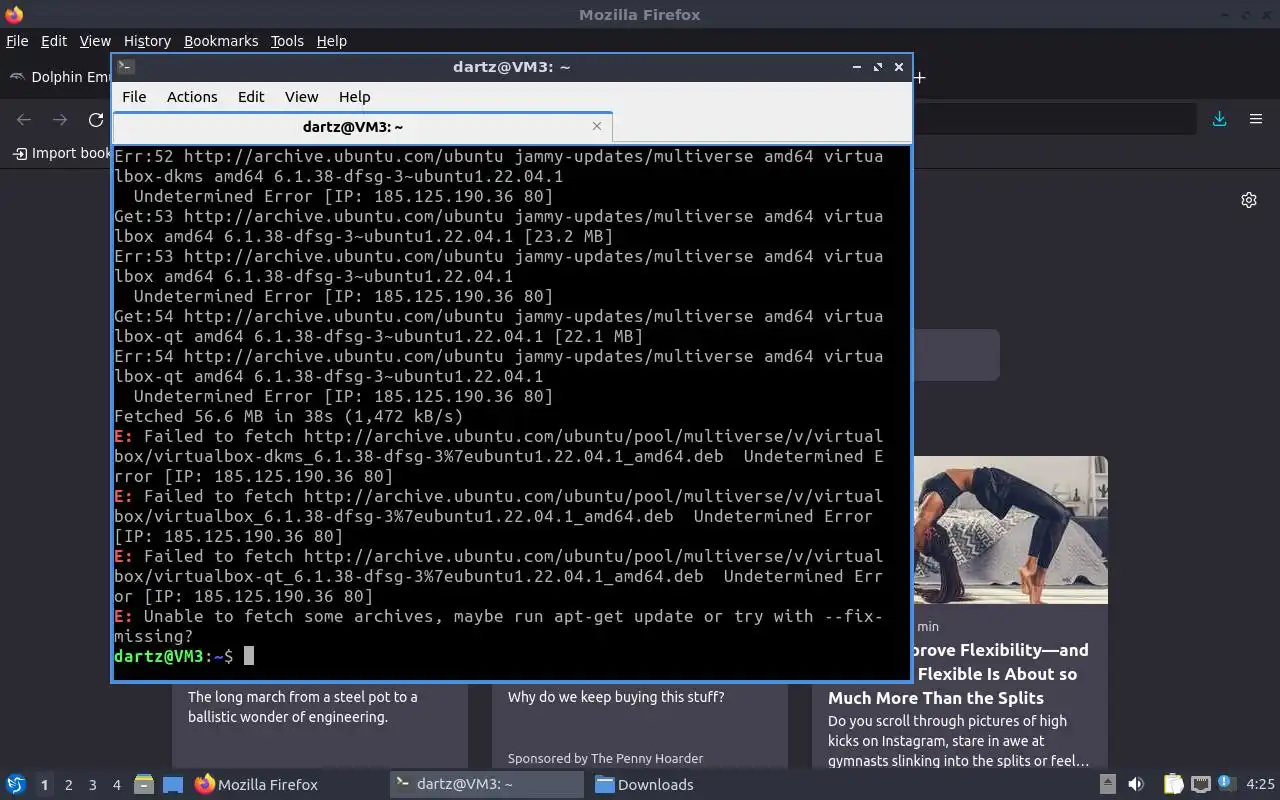Click the Firefox logo in title bar
Viewport: 1280px width, 800px height.
pos(14,14)
